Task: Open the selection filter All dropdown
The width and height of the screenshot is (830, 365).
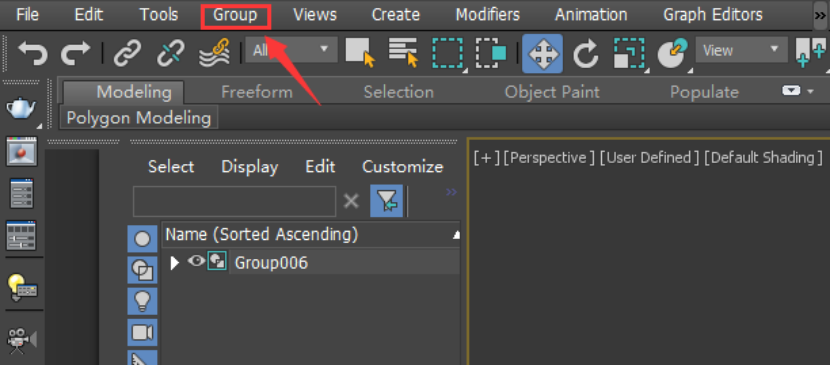Action: [291, 50]
